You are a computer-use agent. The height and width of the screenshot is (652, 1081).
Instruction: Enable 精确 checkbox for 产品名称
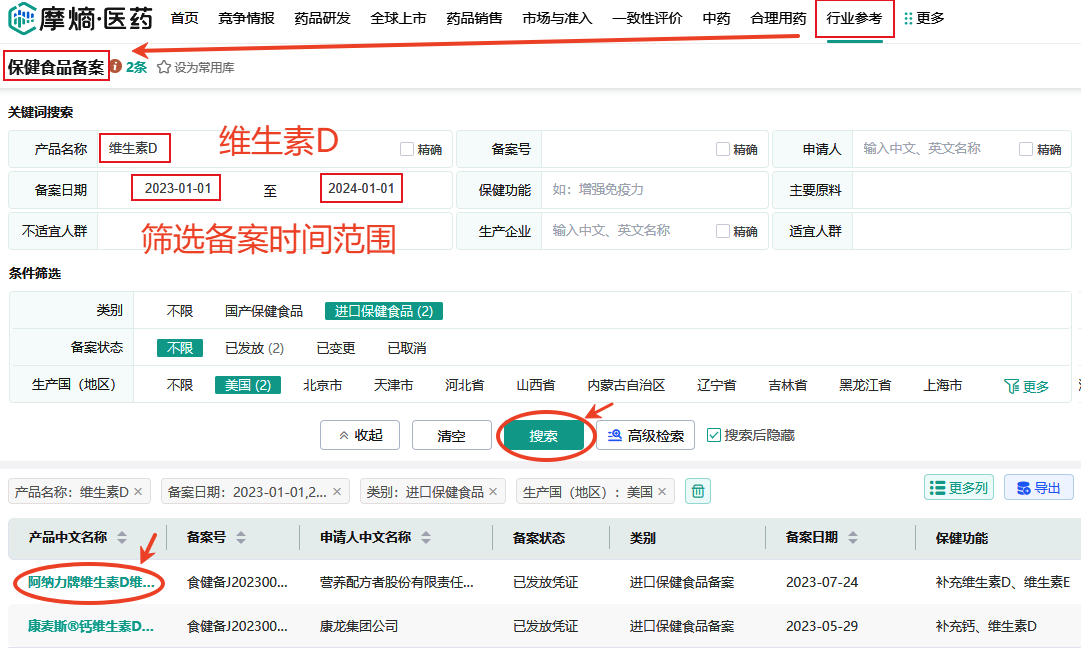[x=407, y=149]
